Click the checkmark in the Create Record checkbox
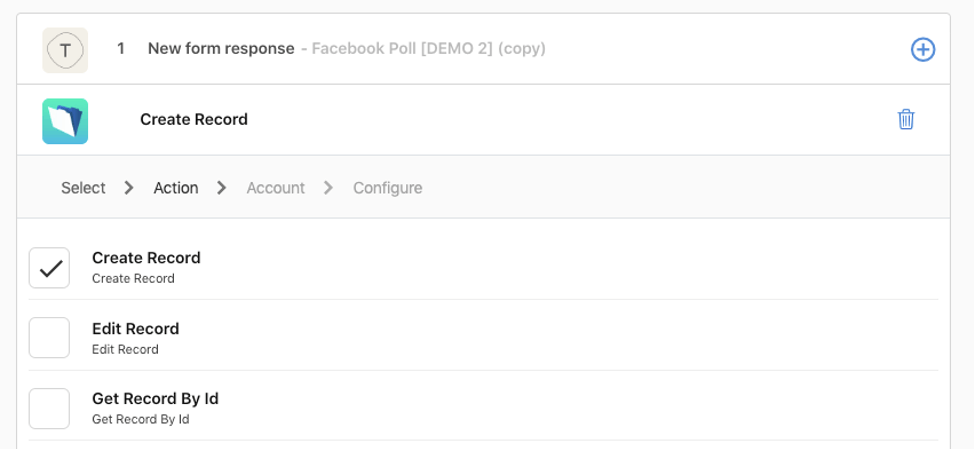This screenshot has height=449, width=974. click(50, 268)
